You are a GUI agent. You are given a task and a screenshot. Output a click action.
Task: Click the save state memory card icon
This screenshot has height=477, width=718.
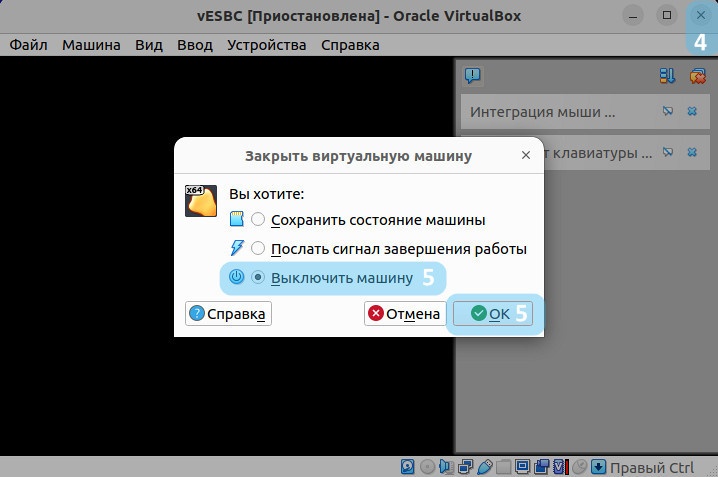[x=236, y=219]
